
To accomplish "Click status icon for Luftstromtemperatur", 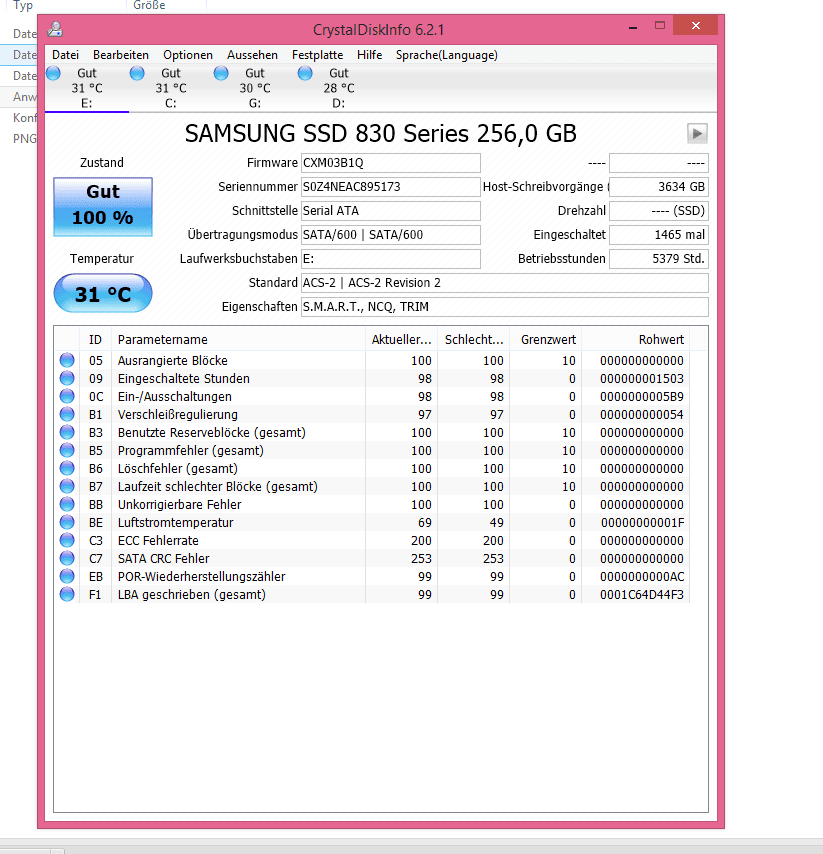I will [67, 522].
